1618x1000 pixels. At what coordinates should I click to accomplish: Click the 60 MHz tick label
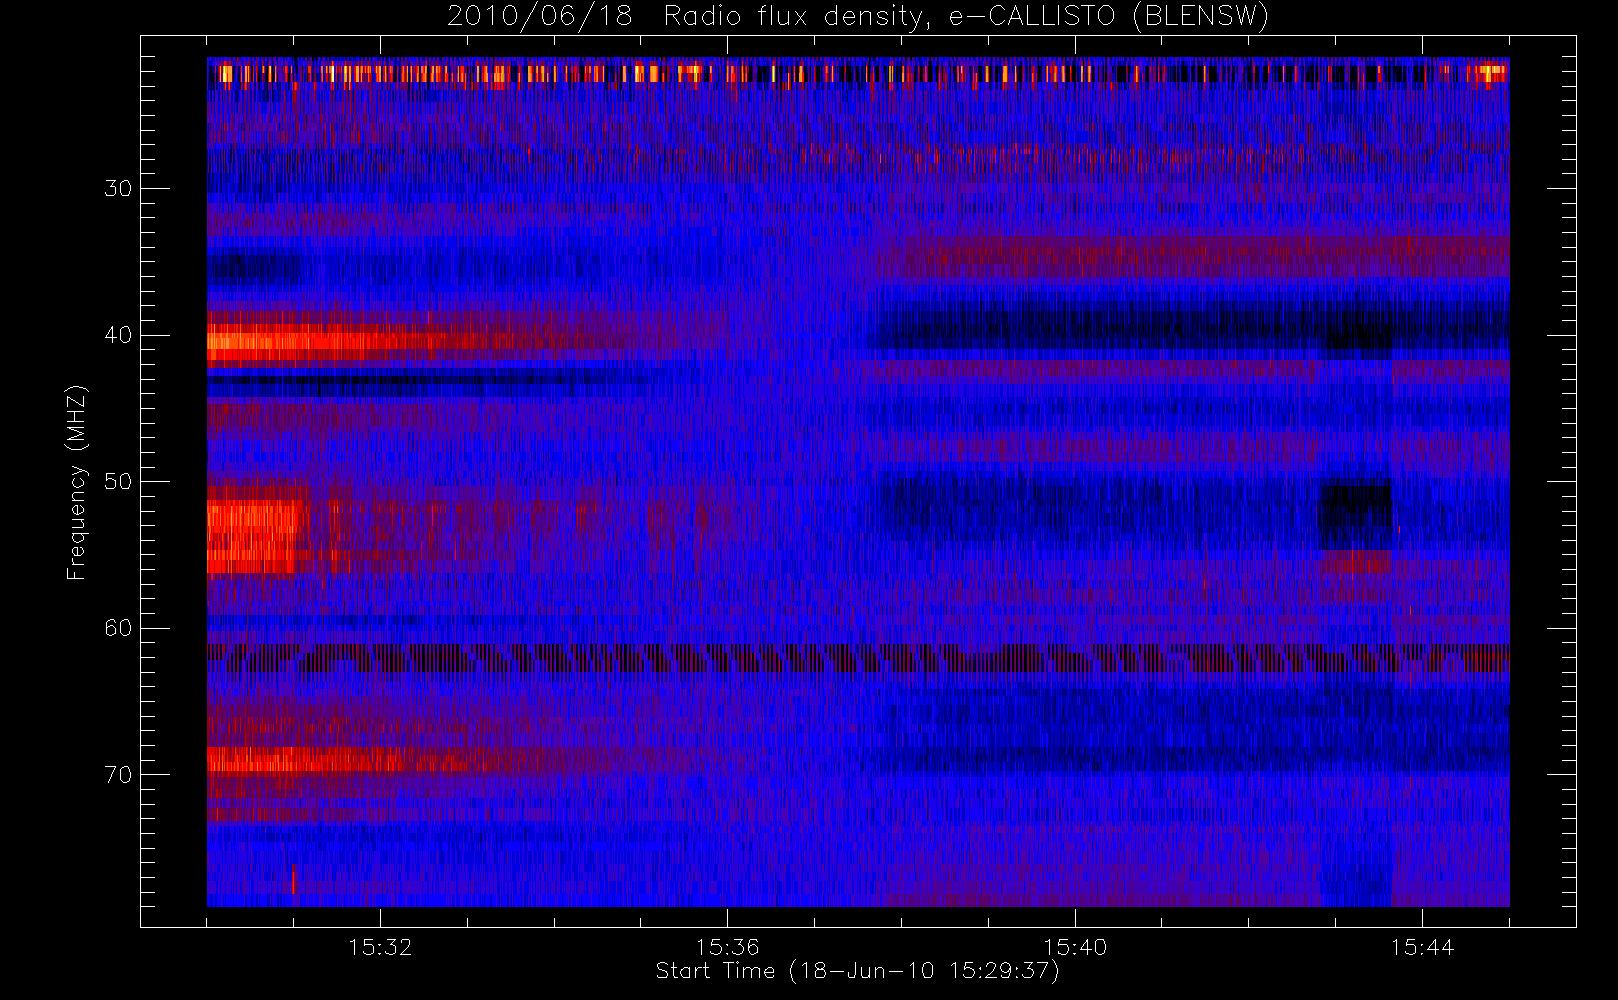[118, 628]
